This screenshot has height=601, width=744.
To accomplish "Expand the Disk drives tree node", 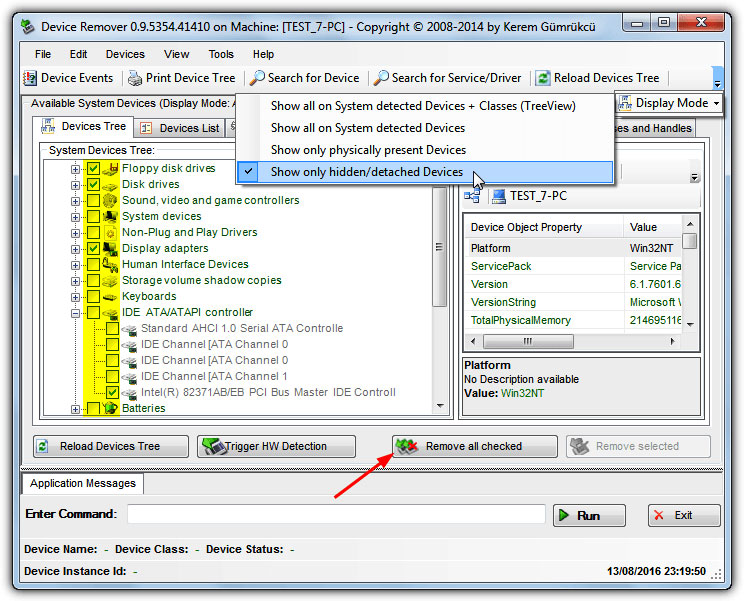I will pyautogui.click(x=76, y=185).
